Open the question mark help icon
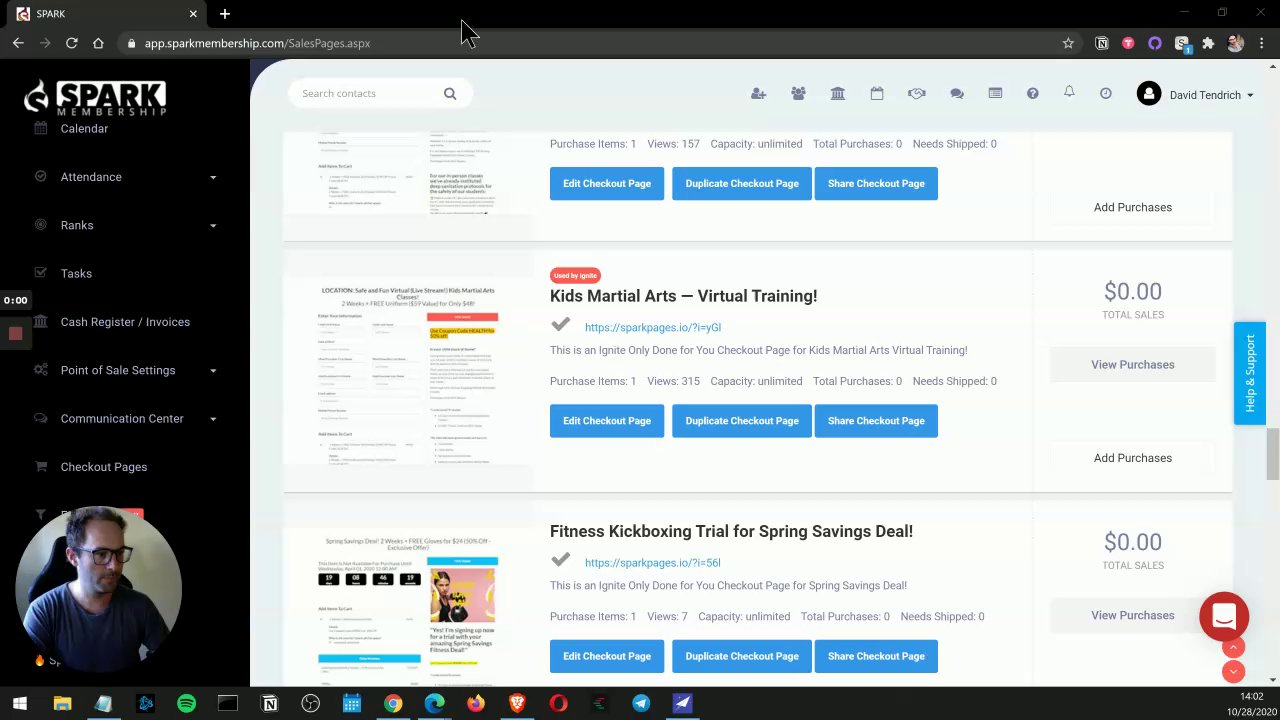 click(1033, 94)
